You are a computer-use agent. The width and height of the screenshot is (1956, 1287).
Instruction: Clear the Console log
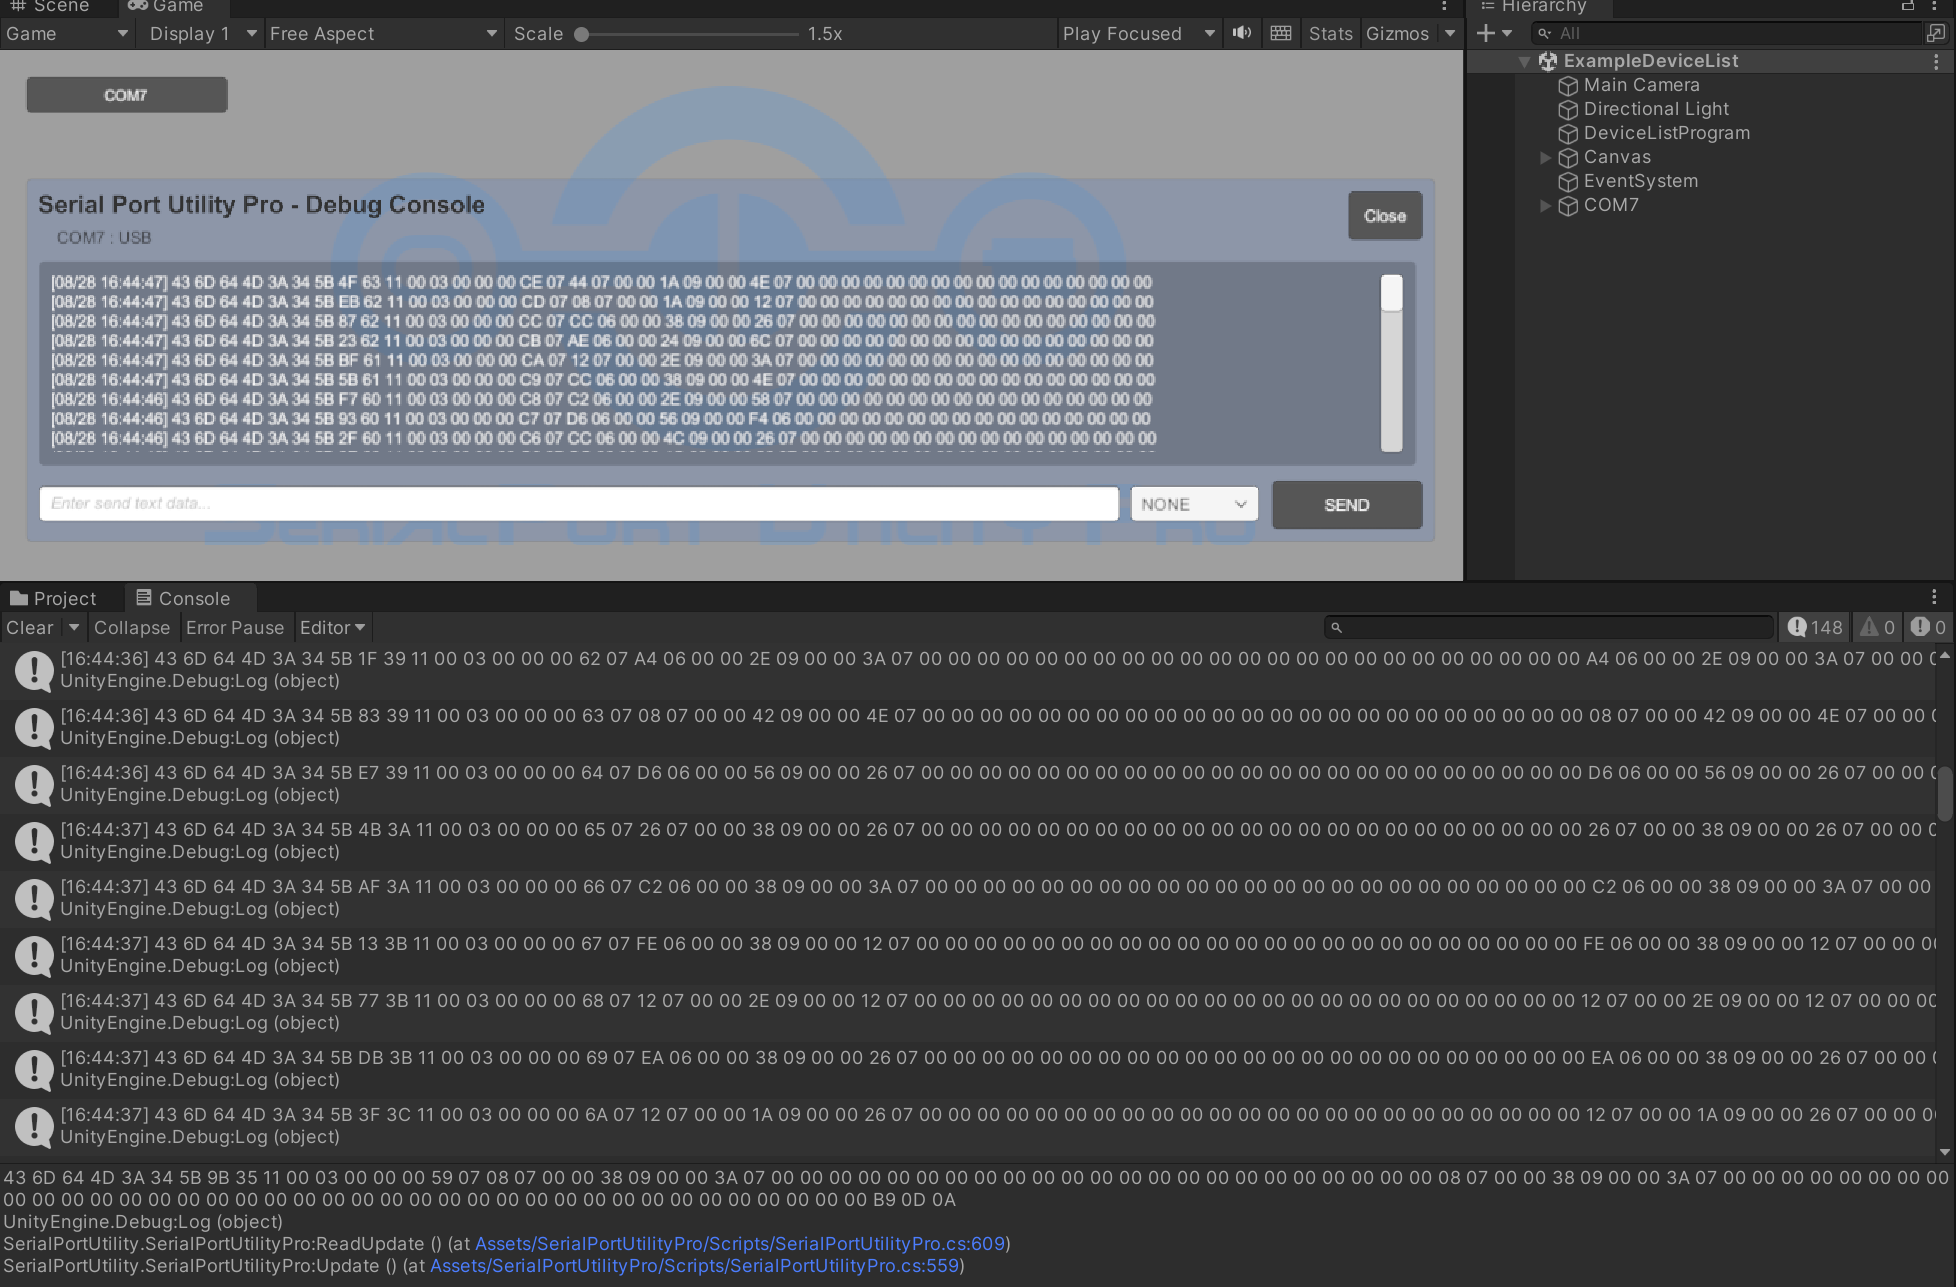pyautogui.click(x=30, y=628)
